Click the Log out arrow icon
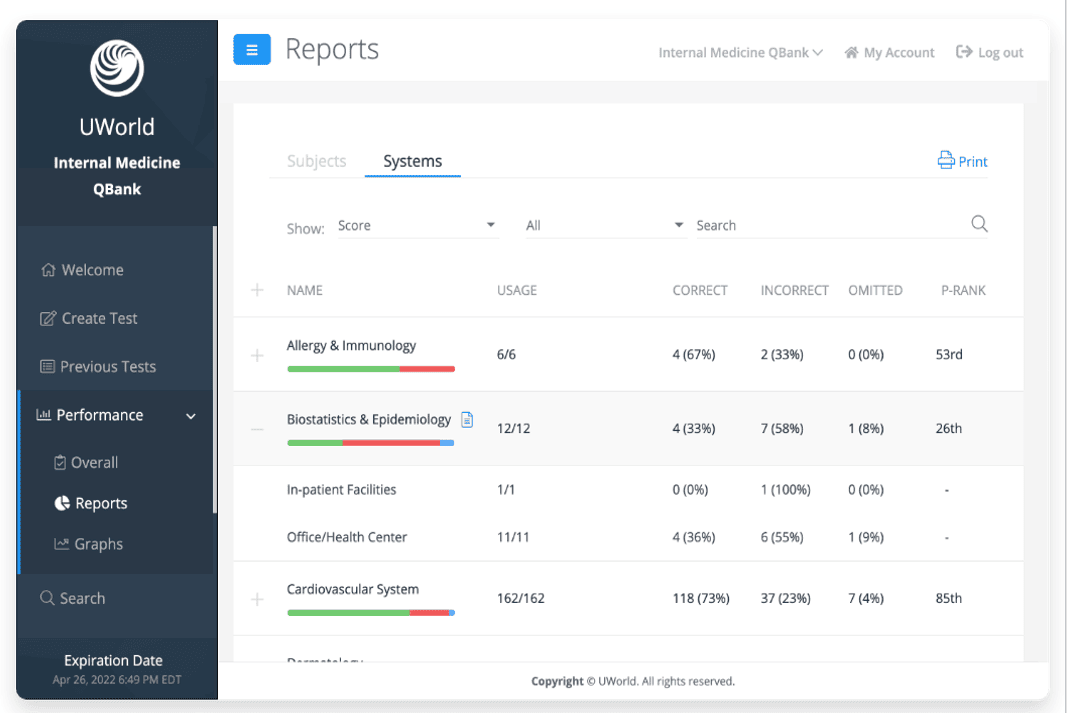 964,52
